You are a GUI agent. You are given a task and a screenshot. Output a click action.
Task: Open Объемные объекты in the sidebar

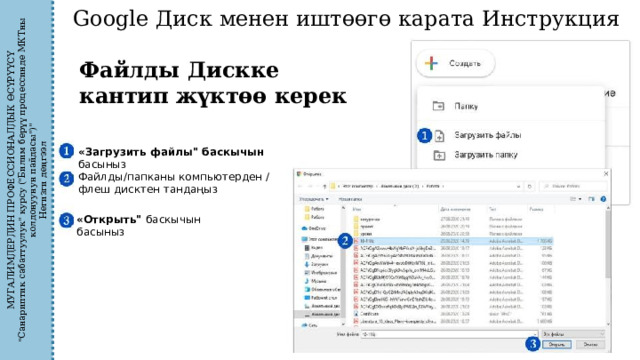point(322,289)
